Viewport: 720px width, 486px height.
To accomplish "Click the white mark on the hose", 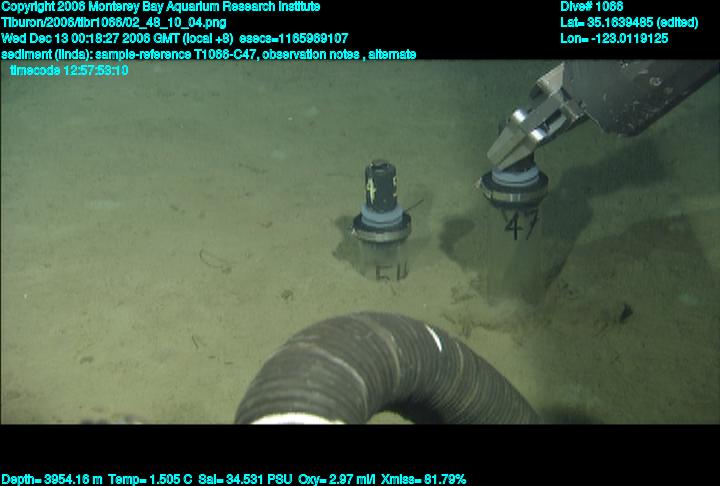I will 436,338.
